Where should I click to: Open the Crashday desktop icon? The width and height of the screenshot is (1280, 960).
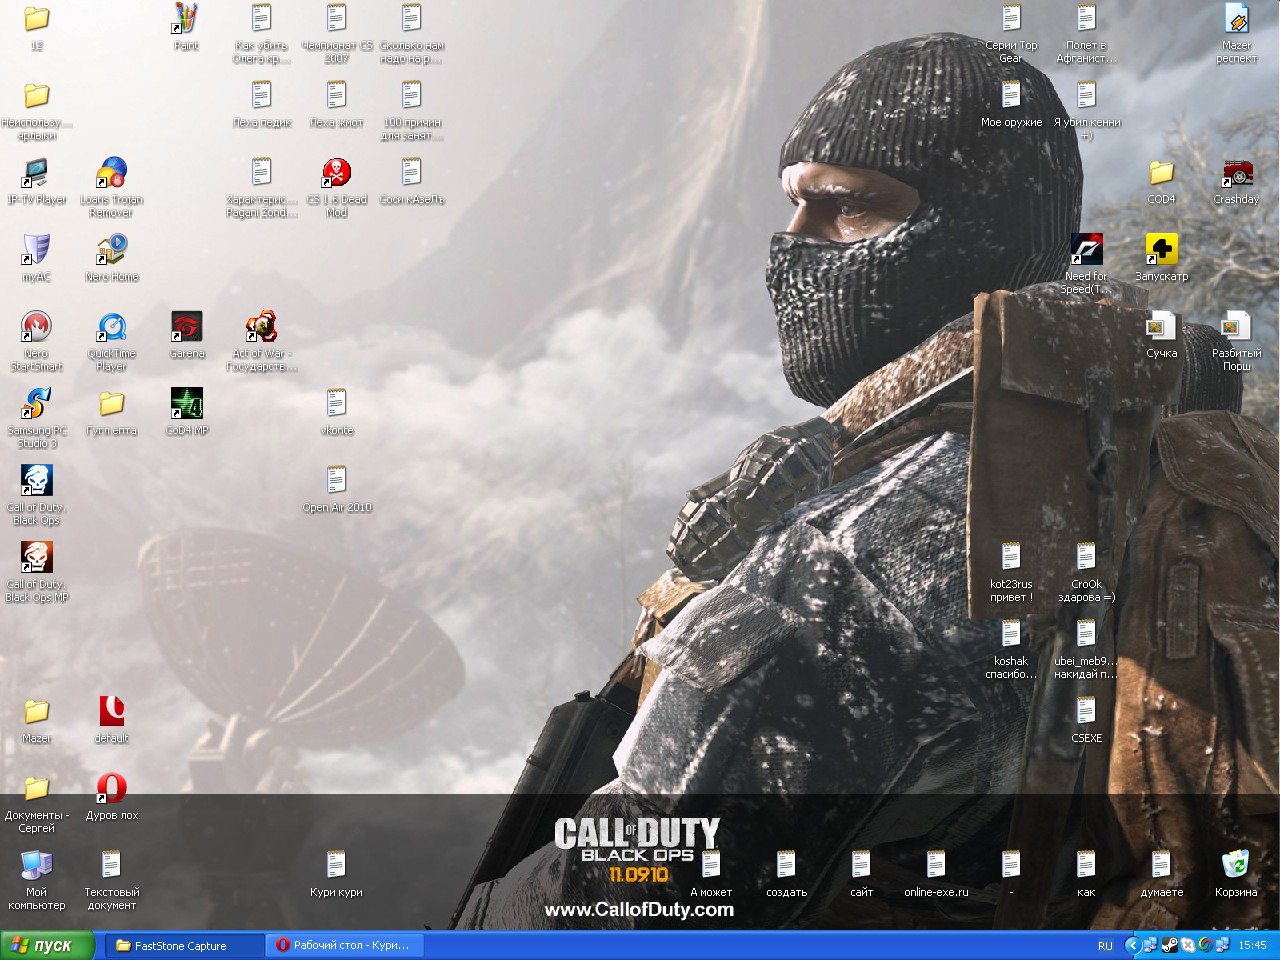1237,174
